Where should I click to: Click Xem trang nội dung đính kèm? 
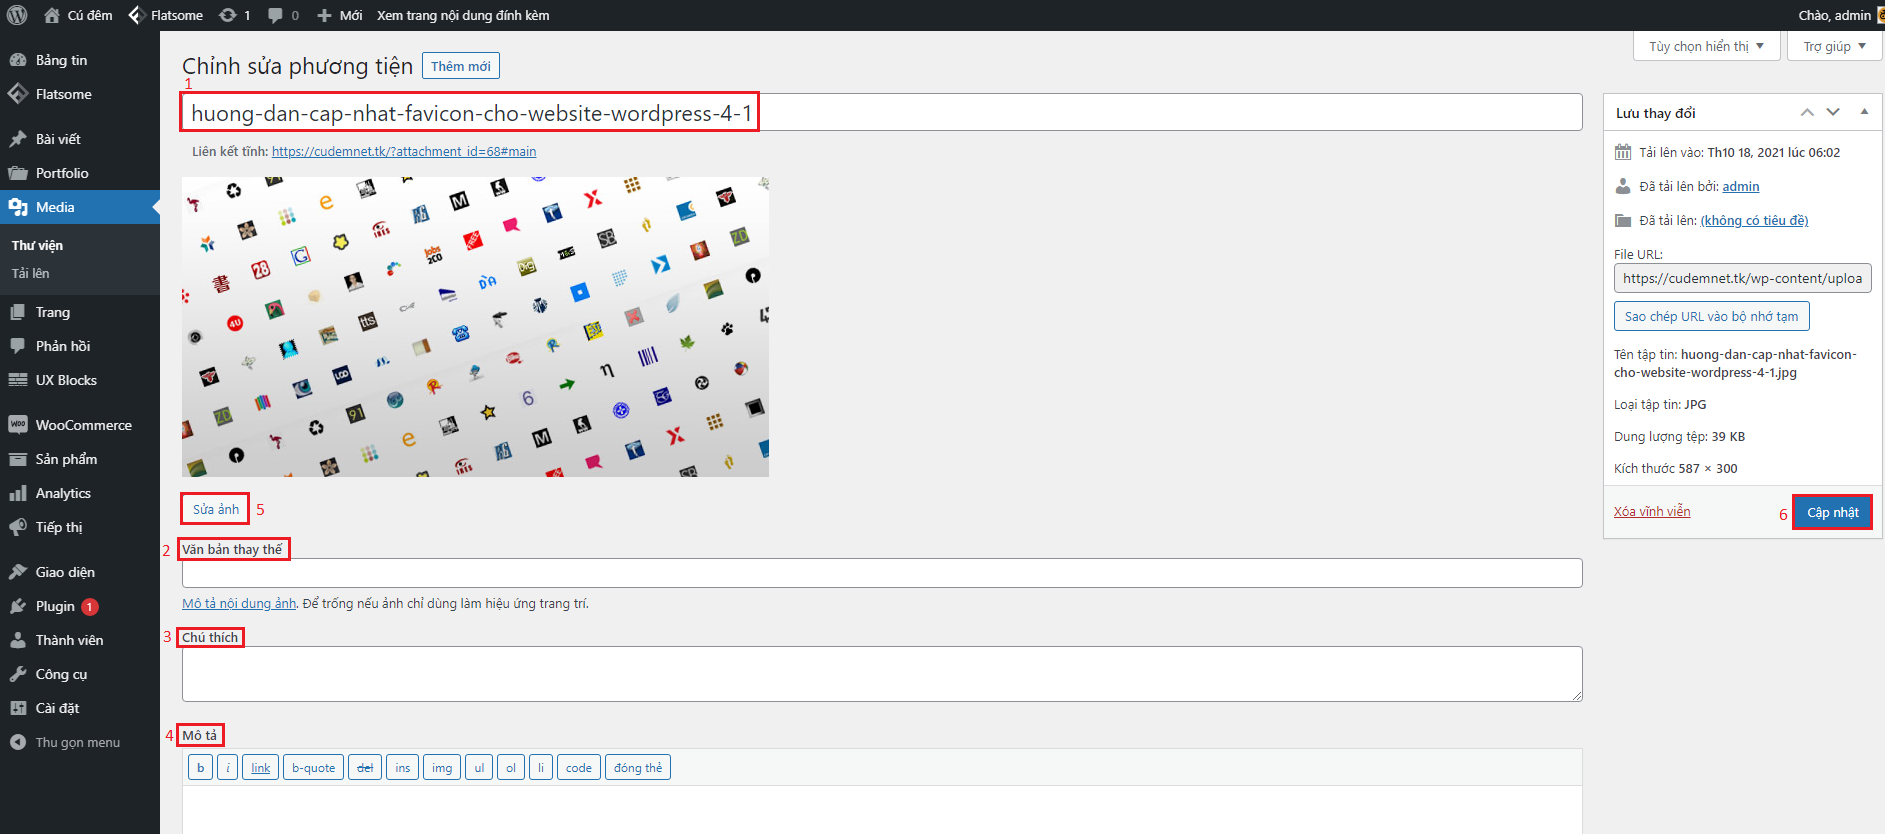coord(463,15)
